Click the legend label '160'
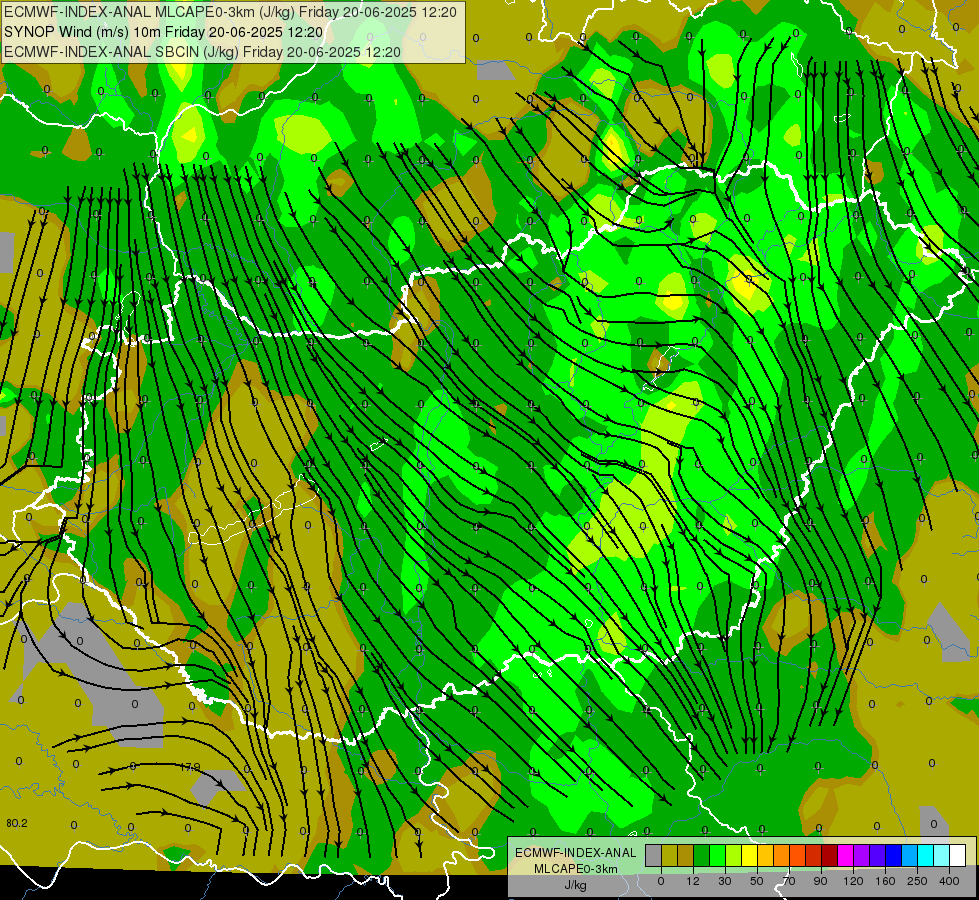The width and height of the screenshot is (979, 900). (x=885, y=881)
